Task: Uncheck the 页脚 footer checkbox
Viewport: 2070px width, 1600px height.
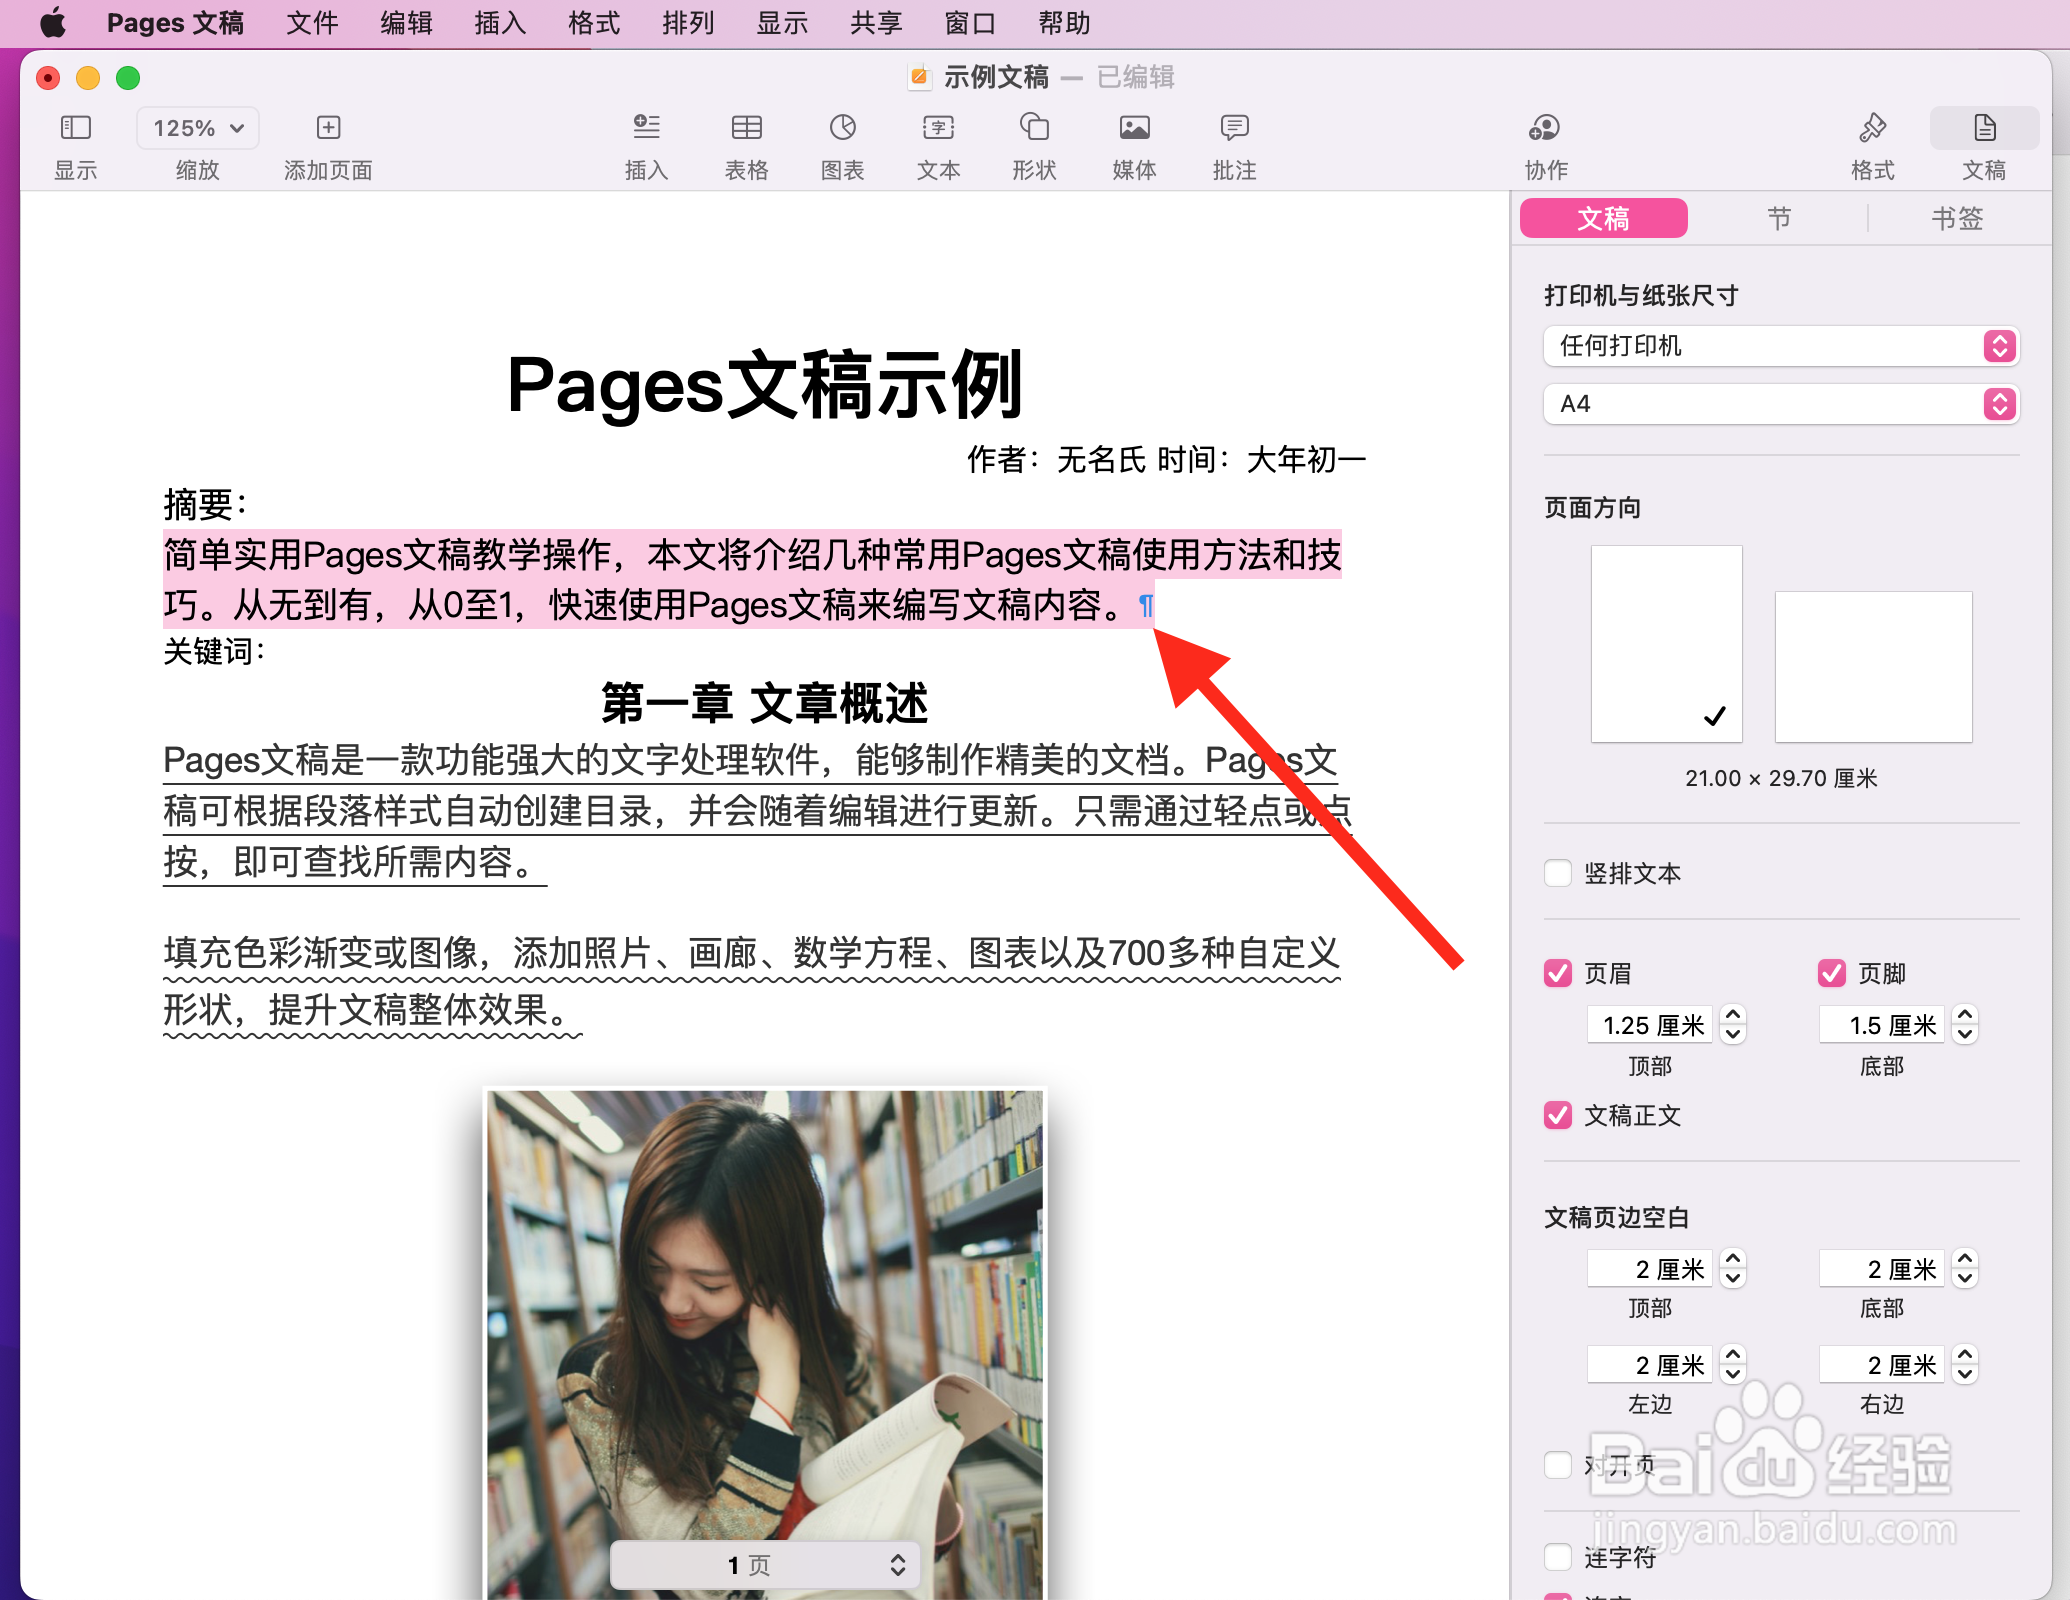Action: pos(1832,973)
